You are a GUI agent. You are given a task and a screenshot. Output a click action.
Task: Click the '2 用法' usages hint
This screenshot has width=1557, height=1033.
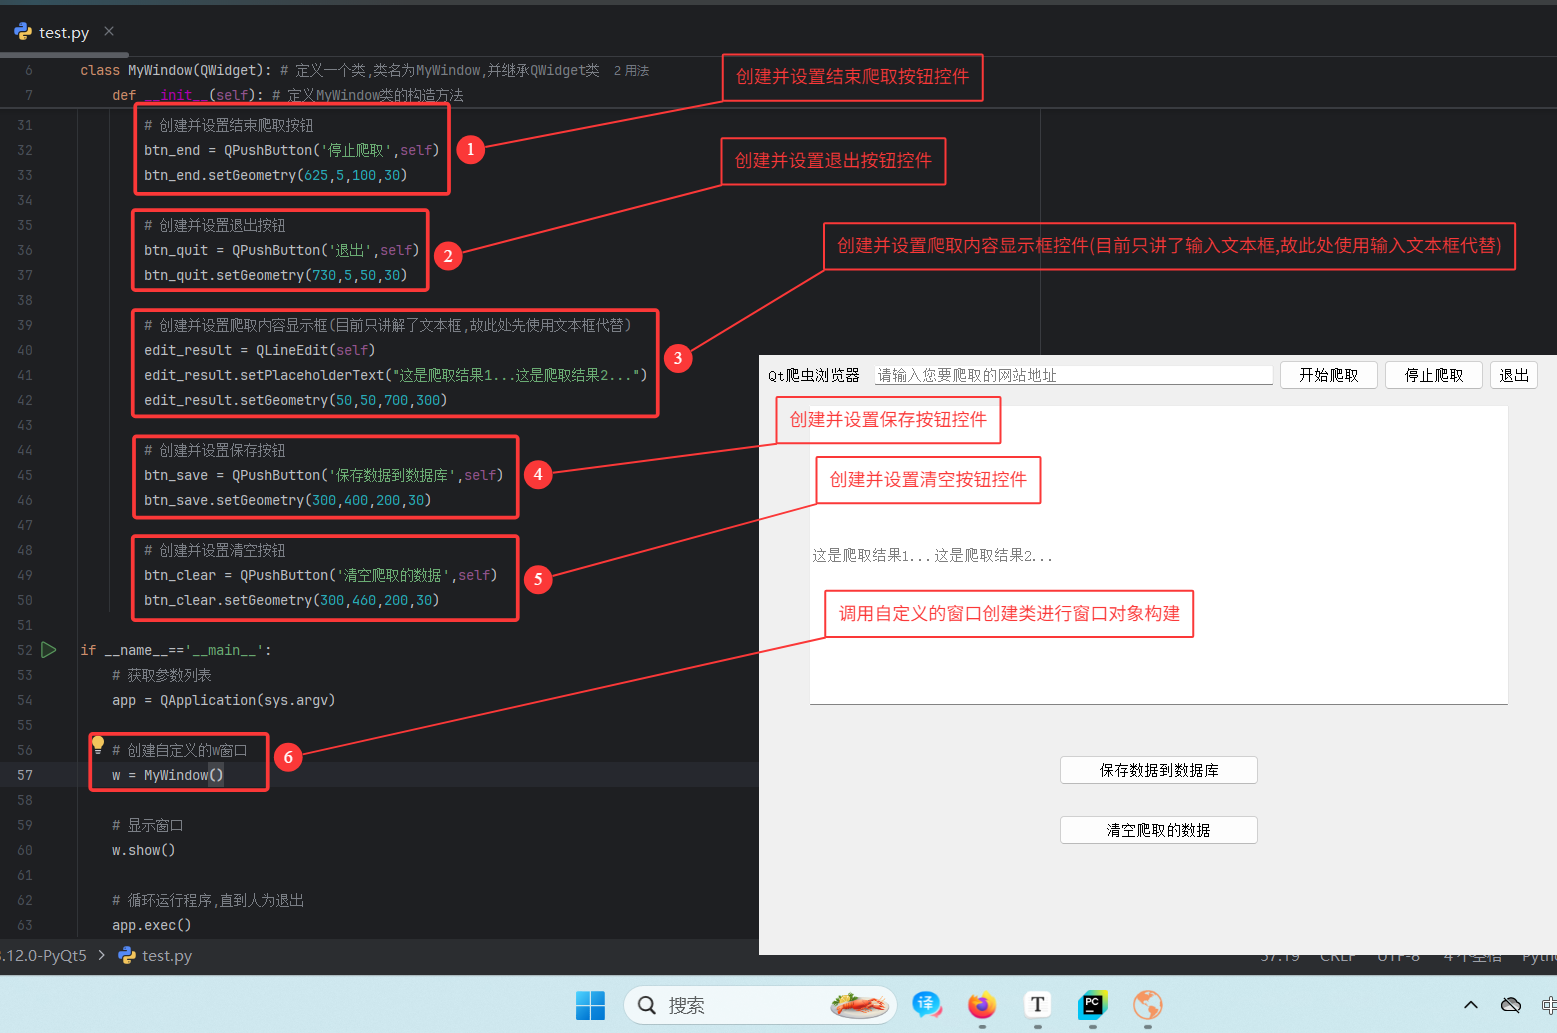click(632, 71)
